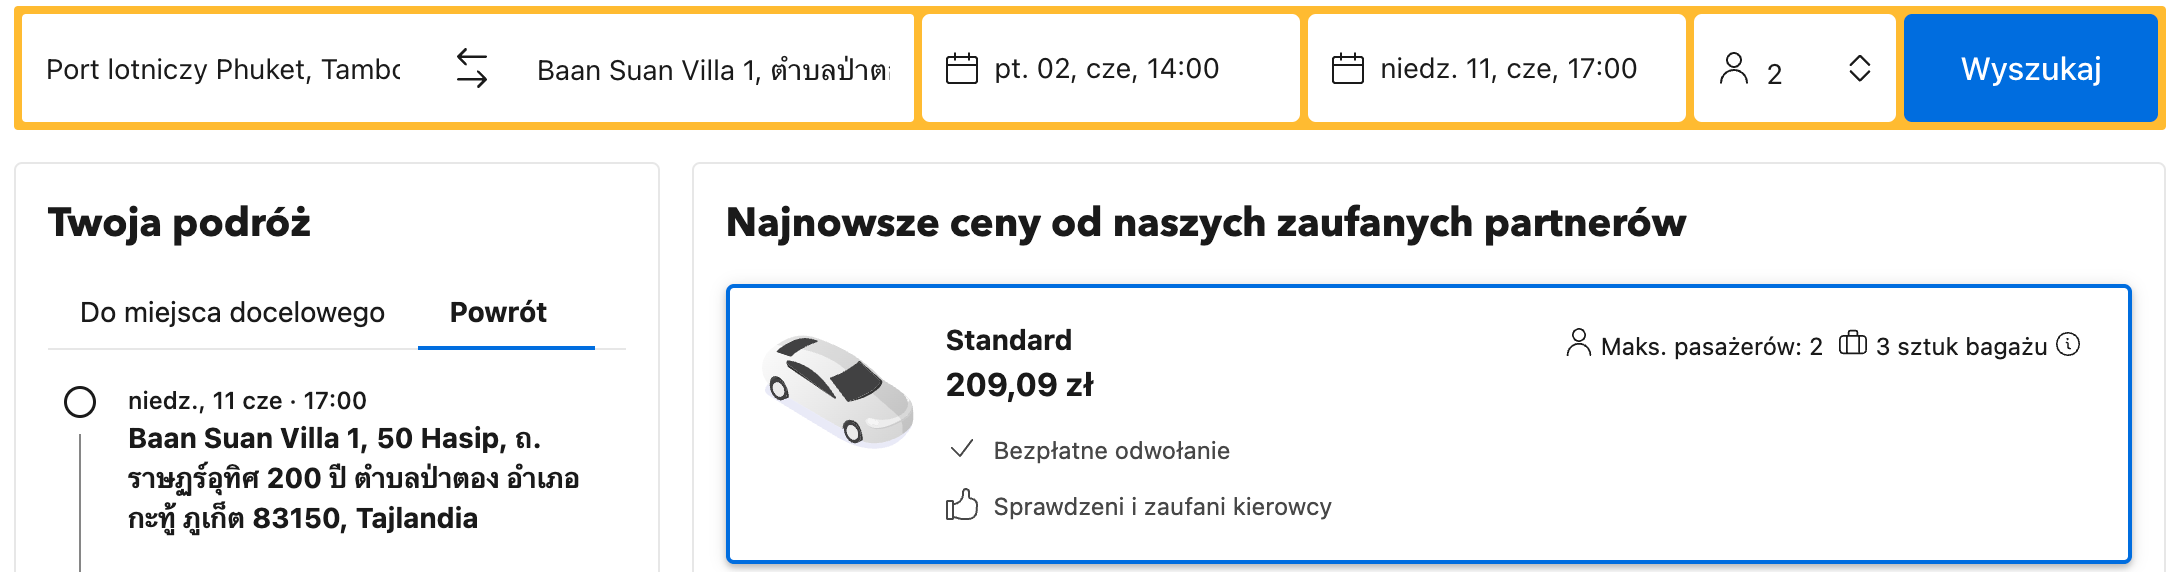2174x572 pixels.
Task: Click checkmark icon beside Bezpłatne odwołanie
Action: (x=962, y=449)
